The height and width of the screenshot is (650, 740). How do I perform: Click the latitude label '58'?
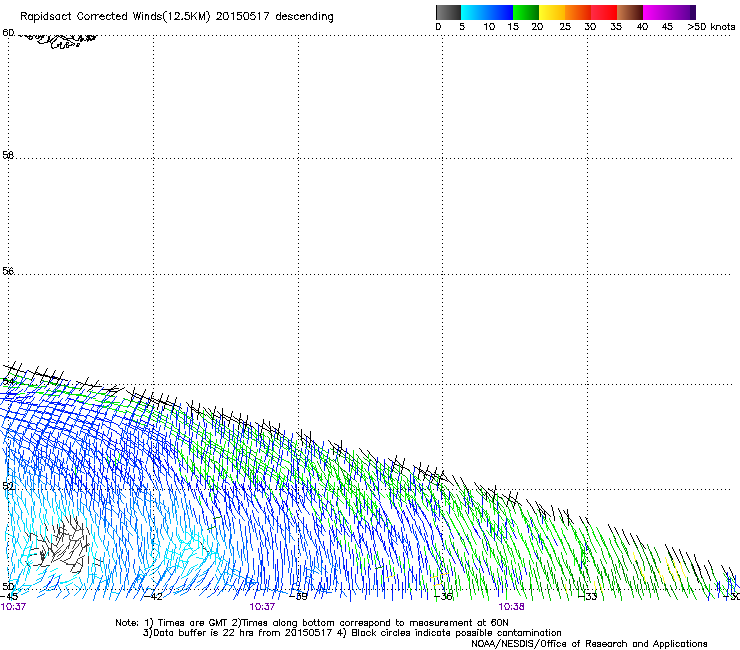pyautogui.click(x=8, y=155)
